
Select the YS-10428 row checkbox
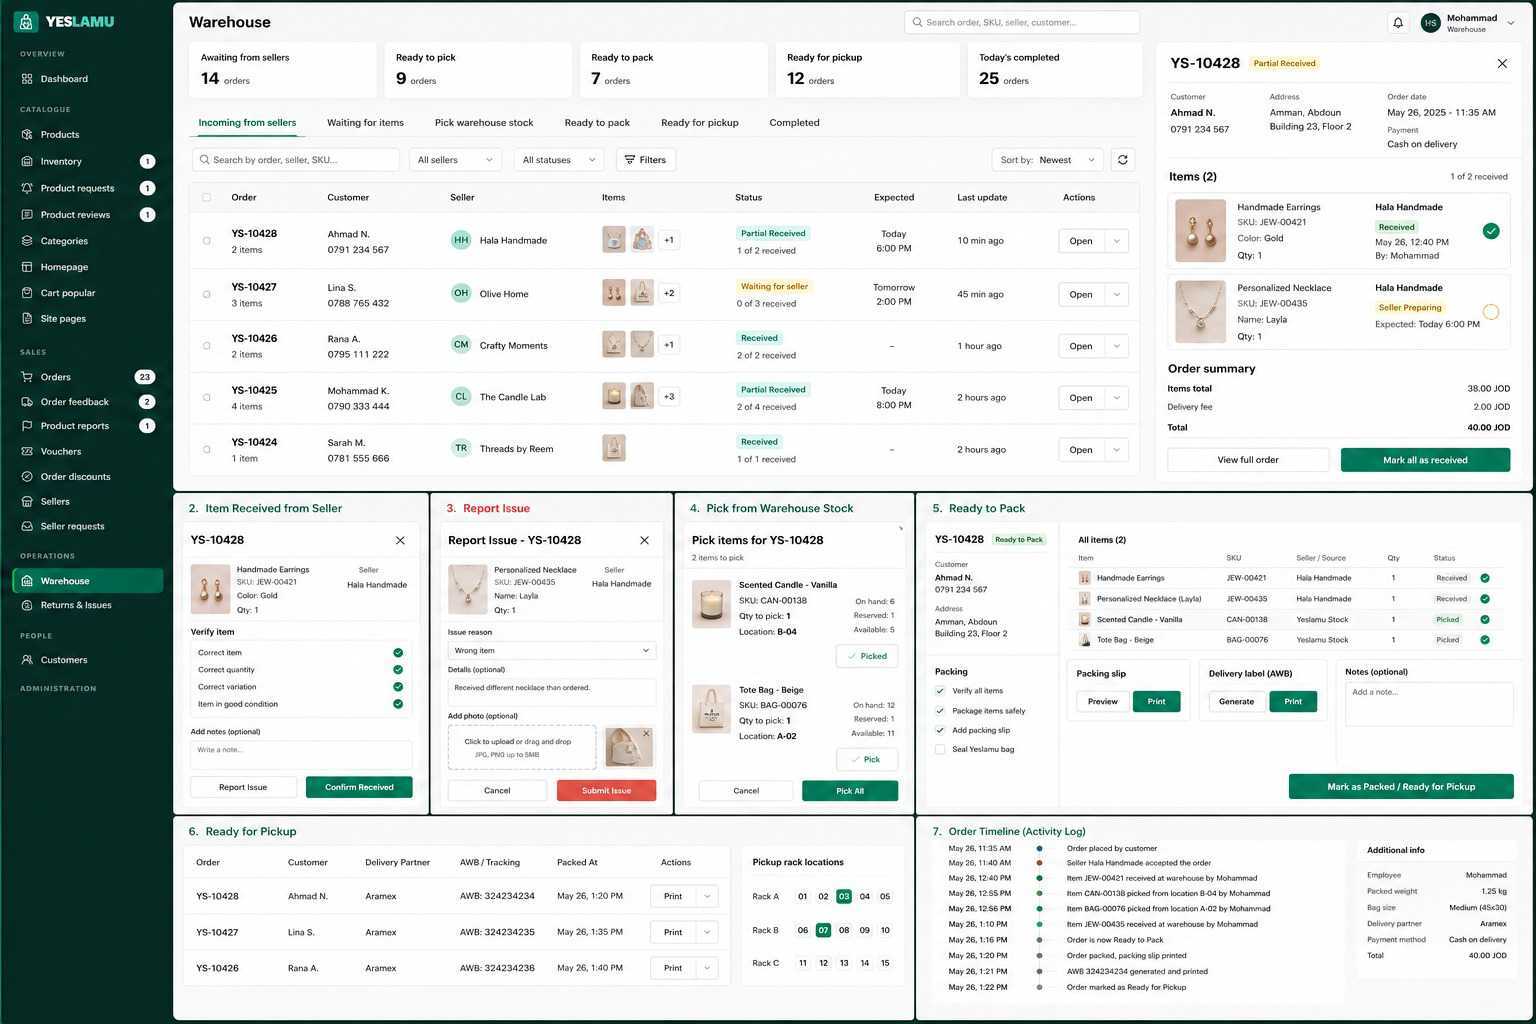tap(207, 241)
